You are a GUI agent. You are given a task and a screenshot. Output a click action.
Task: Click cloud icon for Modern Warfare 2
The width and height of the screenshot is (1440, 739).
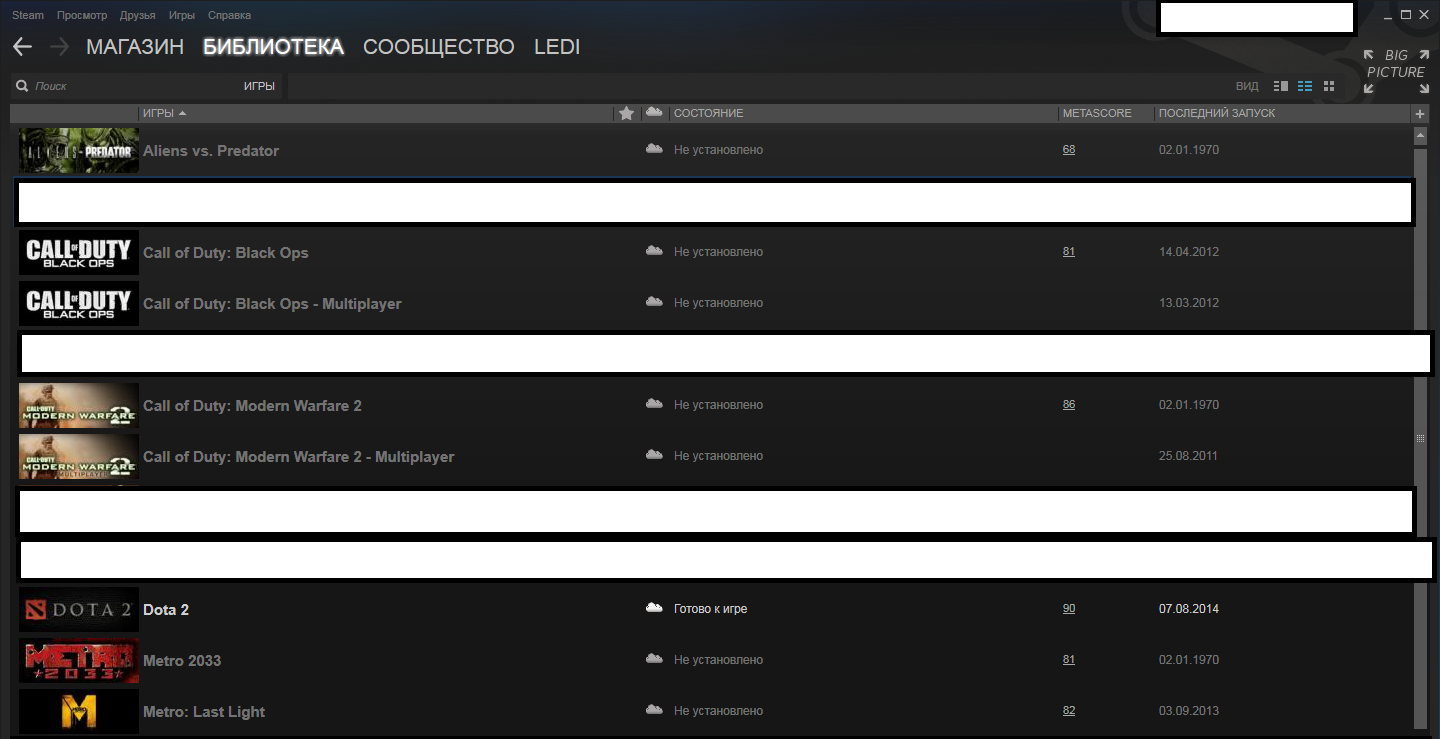[x=654, y=404]
